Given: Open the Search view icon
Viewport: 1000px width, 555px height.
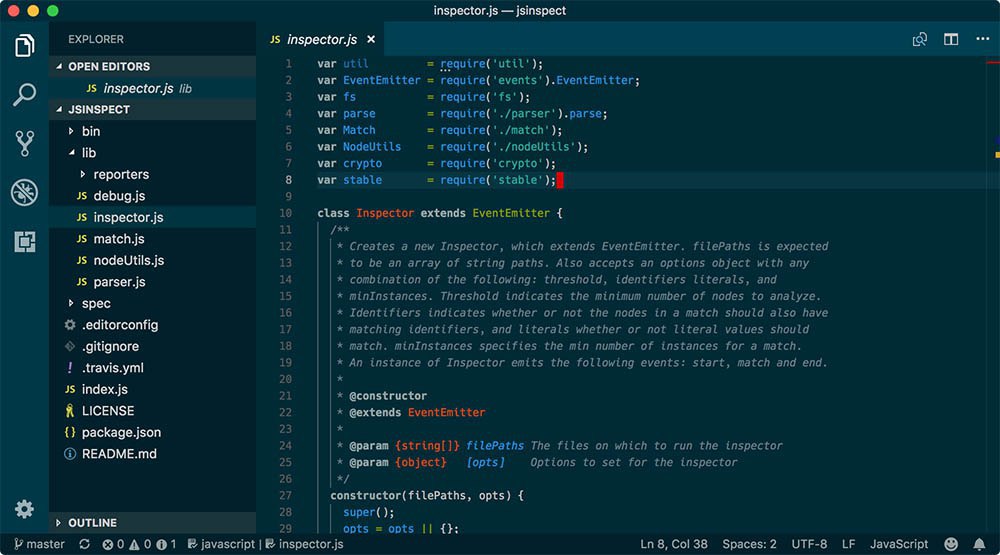Looking at the screenshot, I should tap(25, 95).
